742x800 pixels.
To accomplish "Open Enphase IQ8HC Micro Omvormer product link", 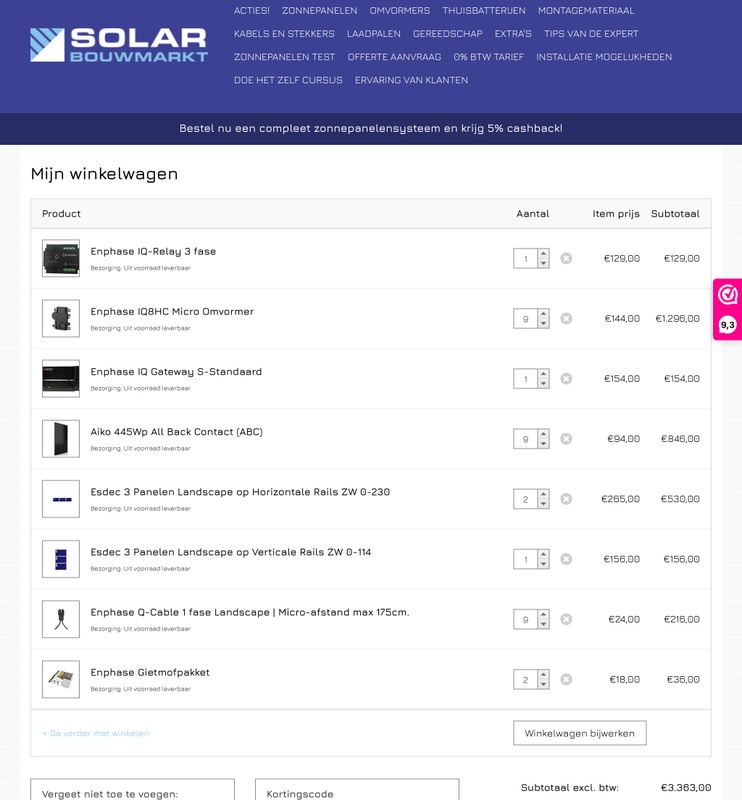I will pos(172,312).
